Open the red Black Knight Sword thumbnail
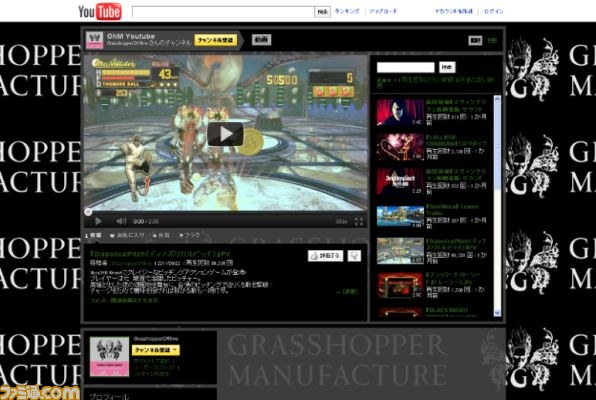596x400 pixels. (x=400, y=286)
